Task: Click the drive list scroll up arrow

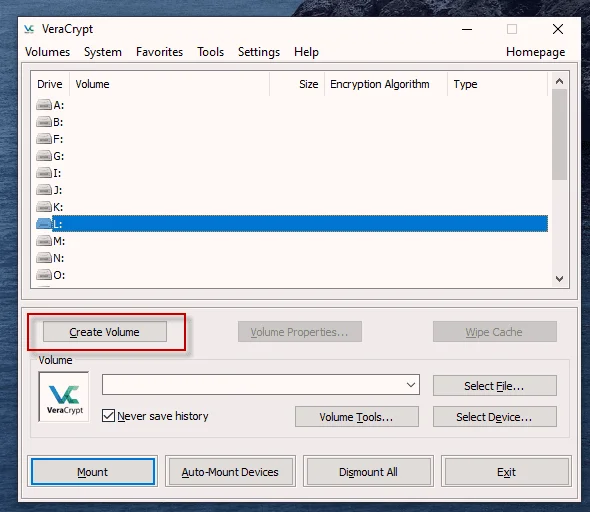Action: [560, 81]
